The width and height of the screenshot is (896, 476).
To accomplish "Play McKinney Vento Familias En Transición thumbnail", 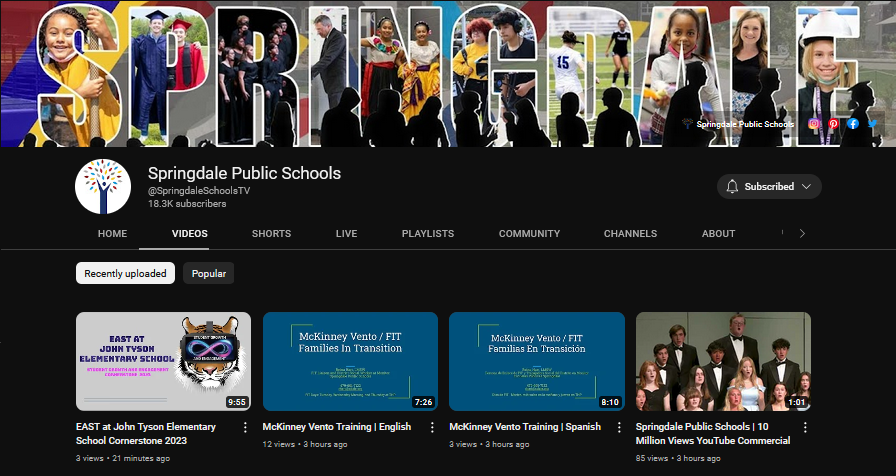I will pos(537,361).
